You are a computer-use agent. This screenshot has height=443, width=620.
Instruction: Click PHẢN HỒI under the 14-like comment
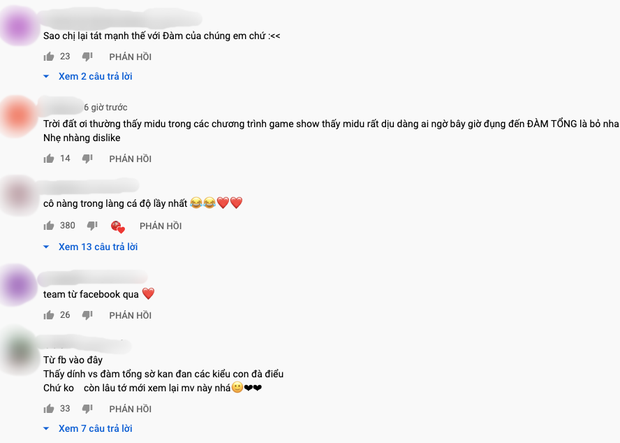pyautogui.click(x=130, y=159)
